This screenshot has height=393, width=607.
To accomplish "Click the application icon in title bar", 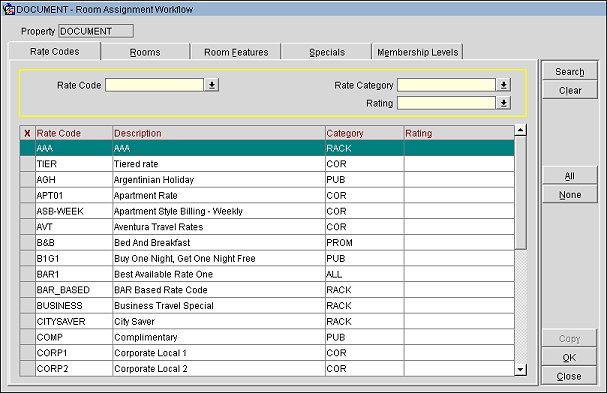I will click(x=9, y=9).
